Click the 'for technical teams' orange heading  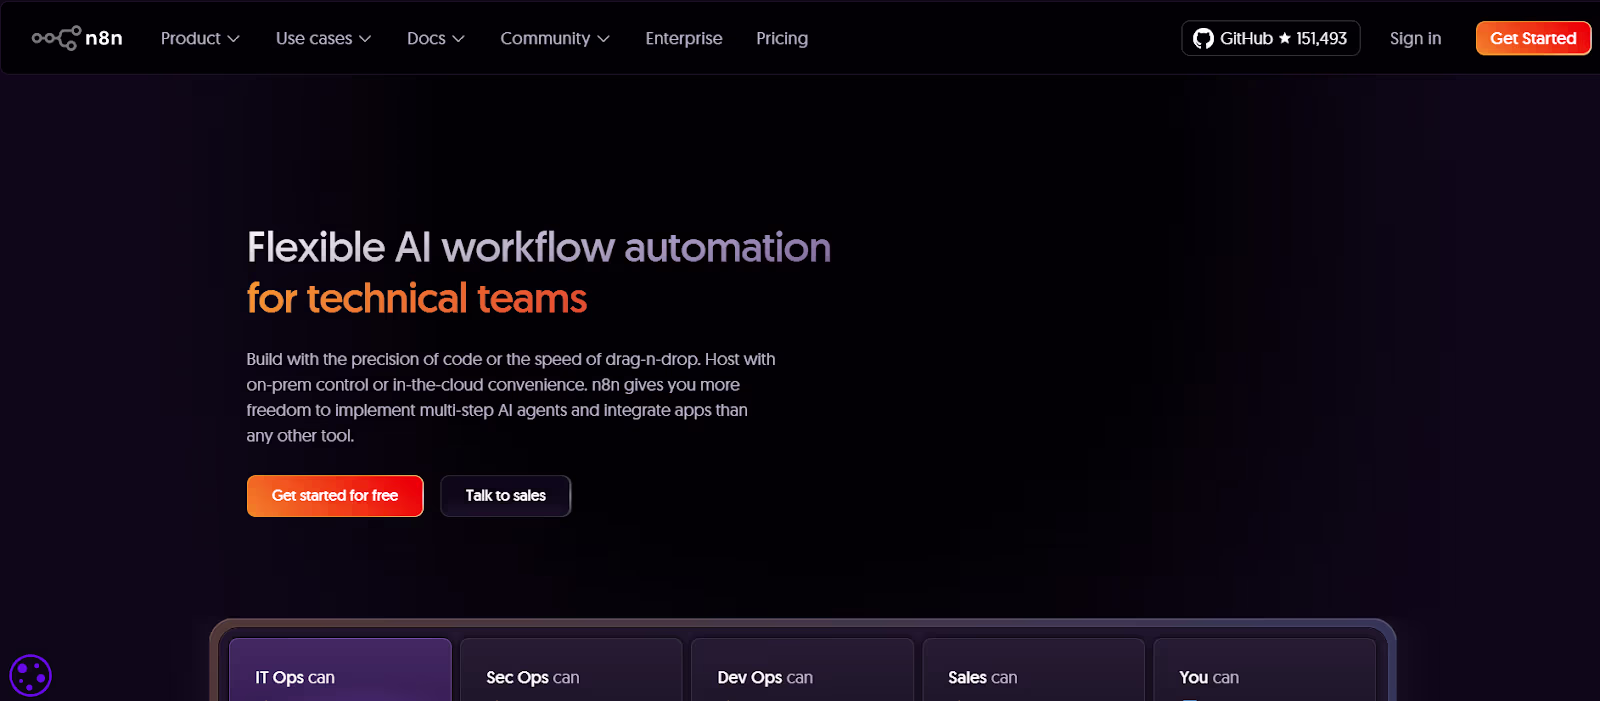(x=417, y=298)
